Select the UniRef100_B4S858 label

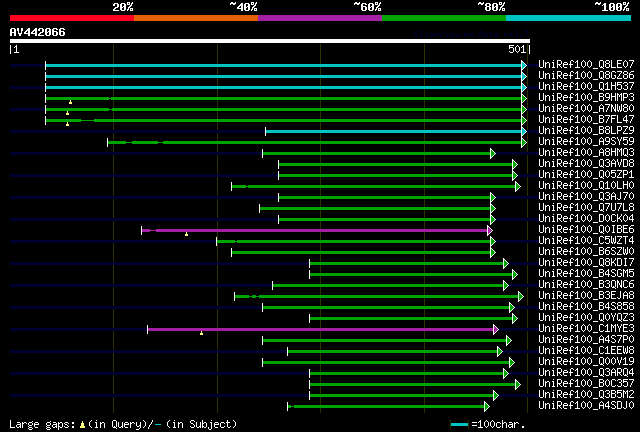click(x=586, y=307)
